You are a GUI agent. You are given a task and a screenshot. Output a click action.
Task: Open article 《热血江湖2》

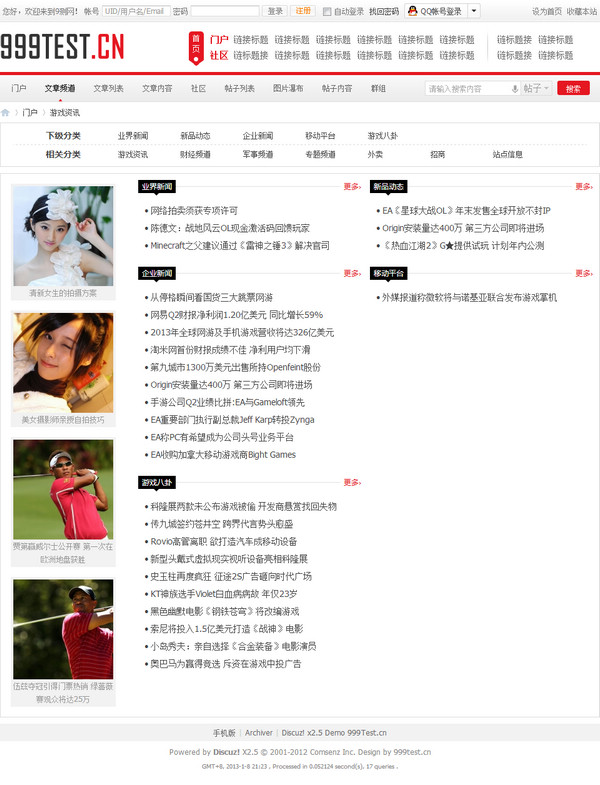[463, 246]
